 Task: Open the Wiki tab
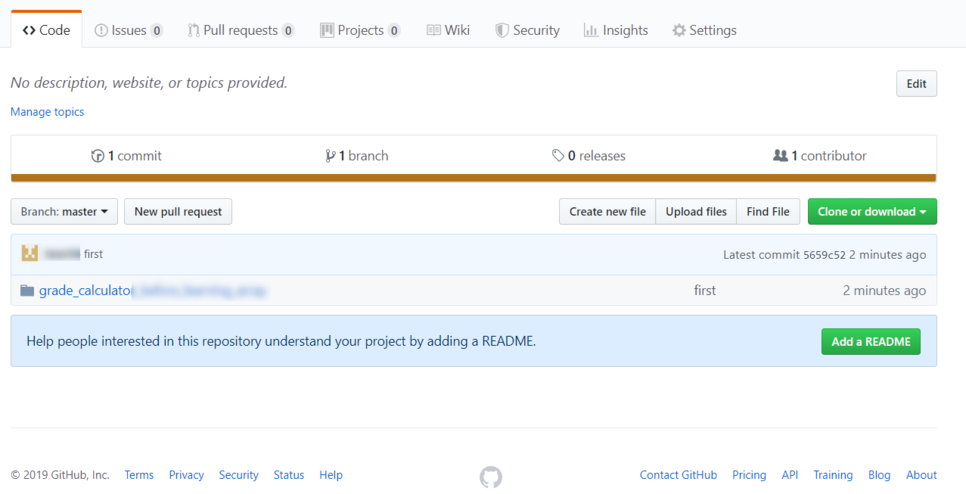pyautogui.click(x=448, y=30)
